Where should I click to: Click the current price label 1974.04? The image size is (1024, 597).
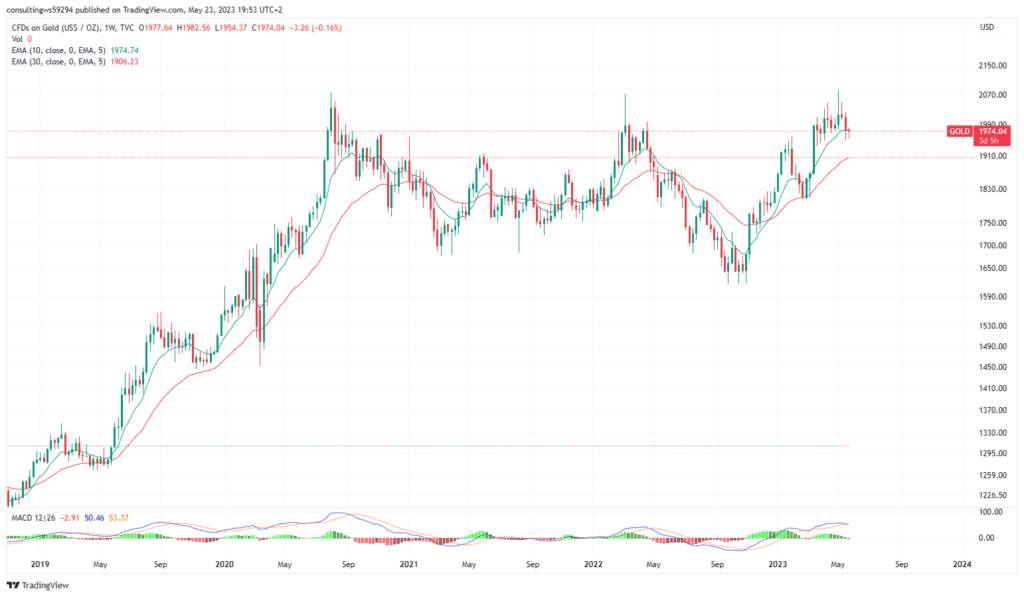pyautogui.click(x=989, y=130)
